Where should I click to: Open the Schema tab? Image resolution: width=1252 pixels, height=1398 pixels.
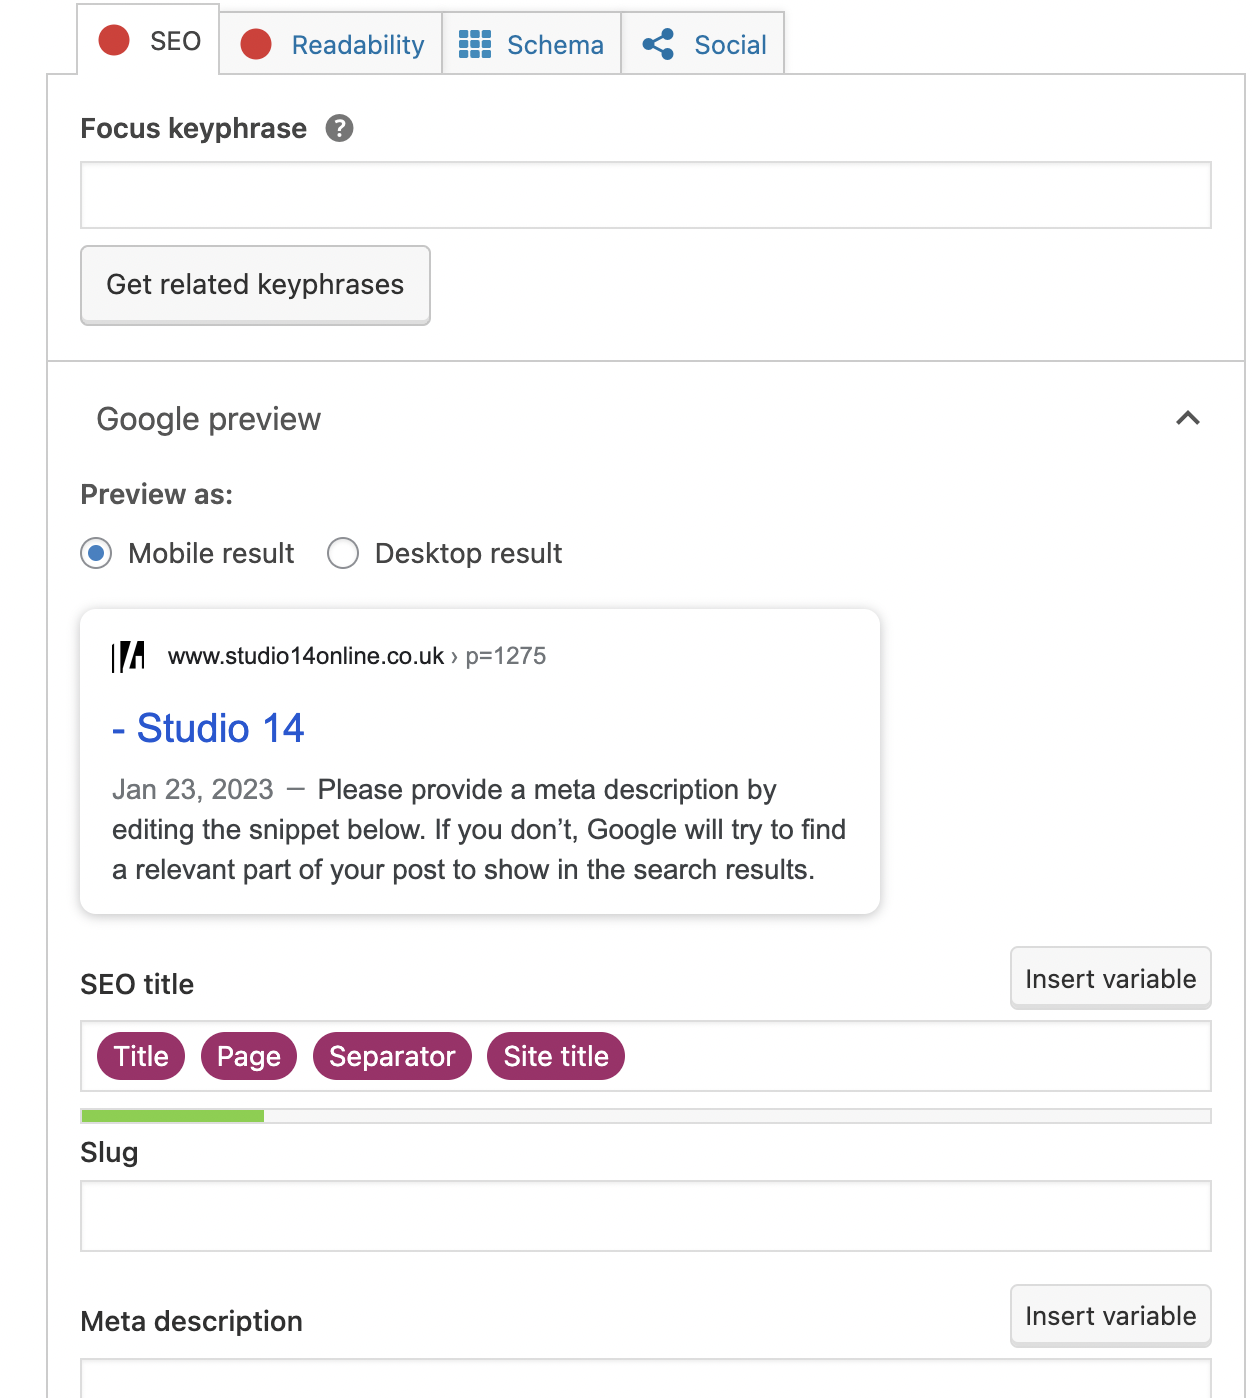pos(554,45)
